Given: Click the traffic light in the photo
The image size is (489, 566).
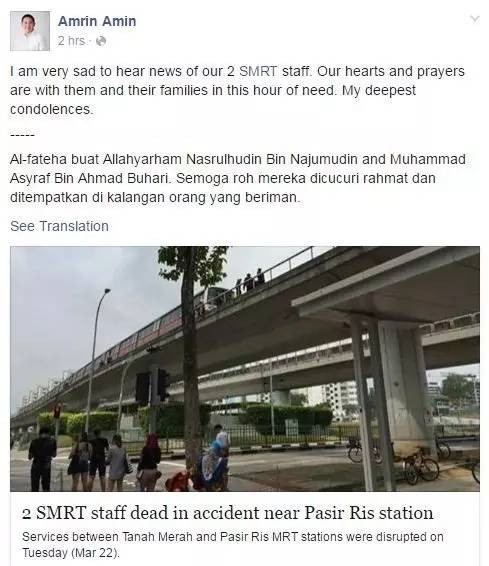Looking at the screenshot, I should click(x=153, y=385).
